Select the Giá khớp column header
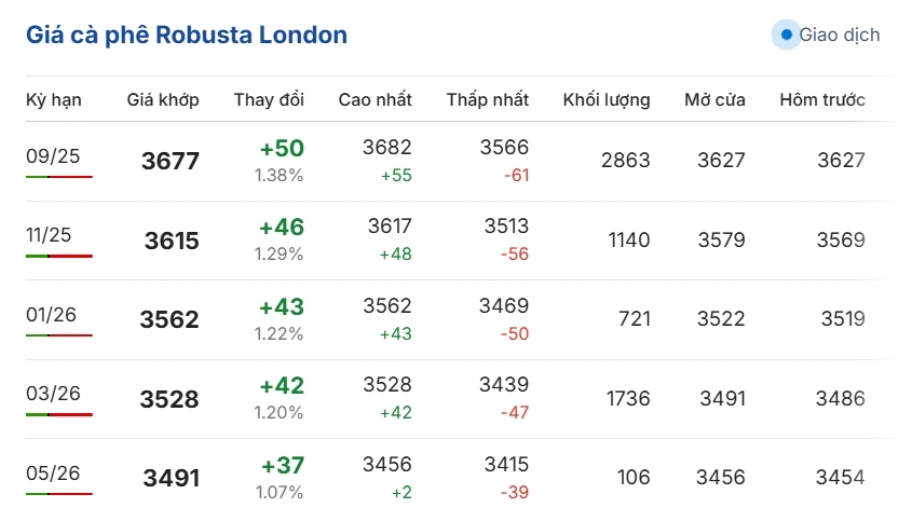This screenshot has height=517, width=923. tap(163, 100)
